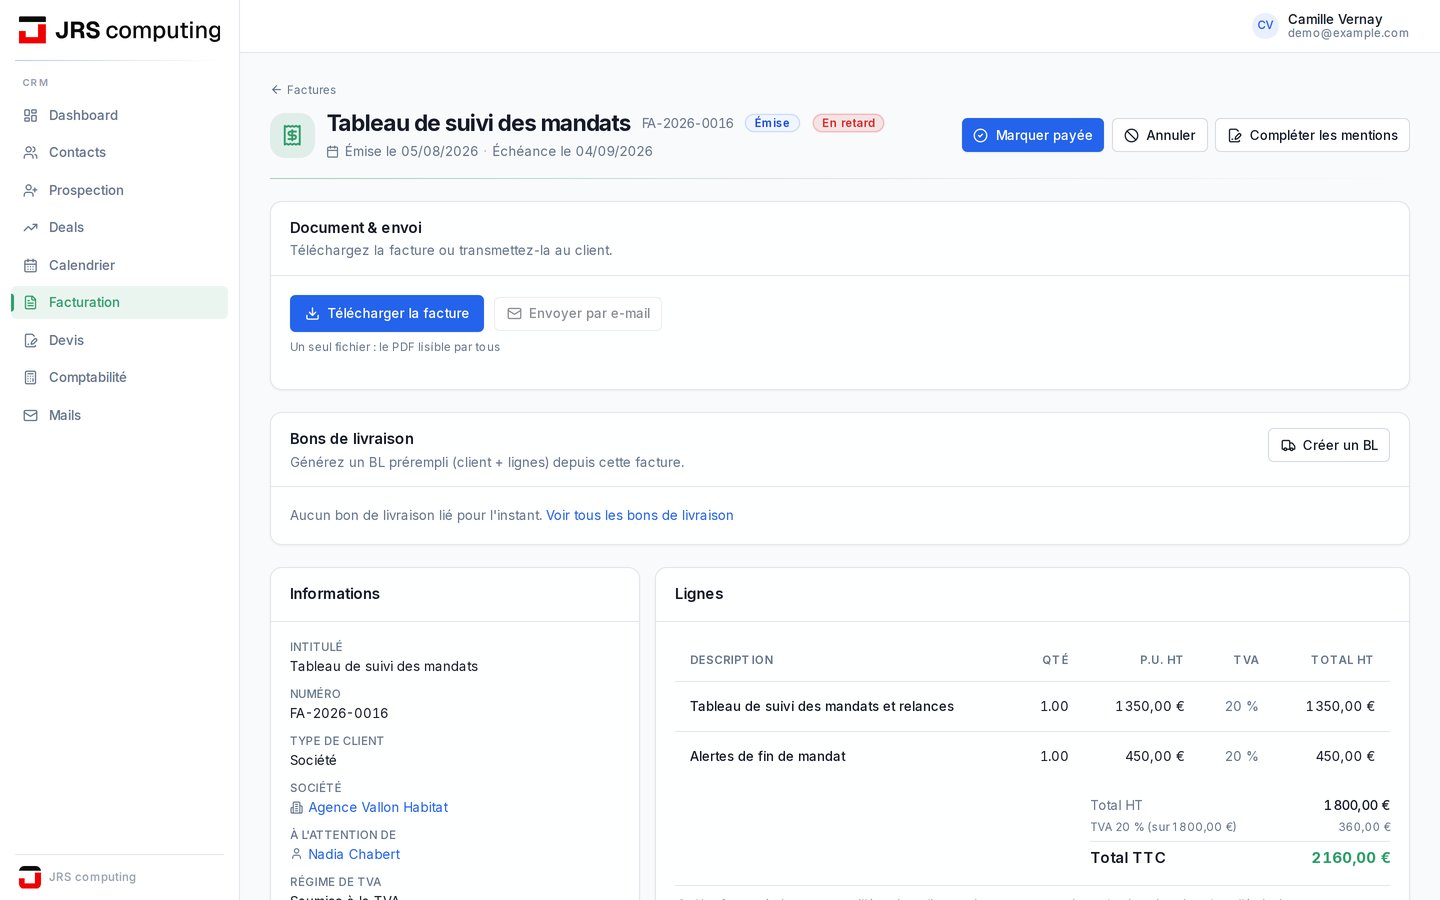Click the JRS computing logo icon

click(32, 30)
